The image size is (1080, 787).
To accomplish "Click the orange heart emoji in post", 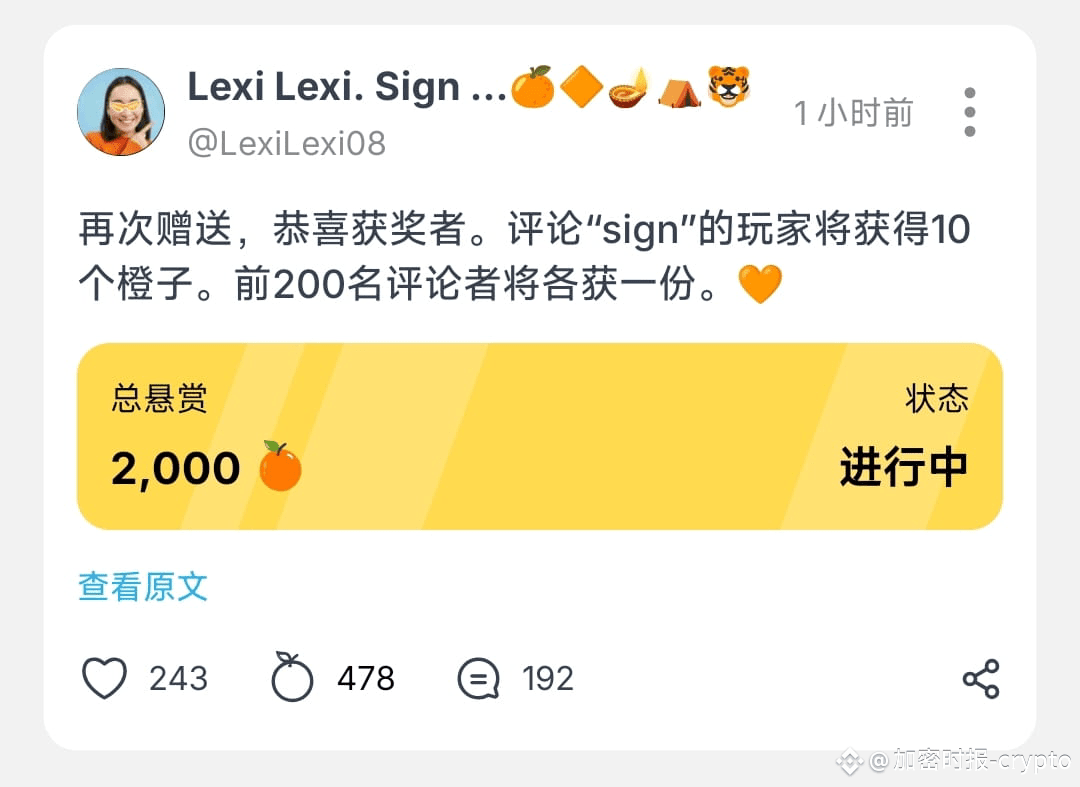I will (760, 284).
